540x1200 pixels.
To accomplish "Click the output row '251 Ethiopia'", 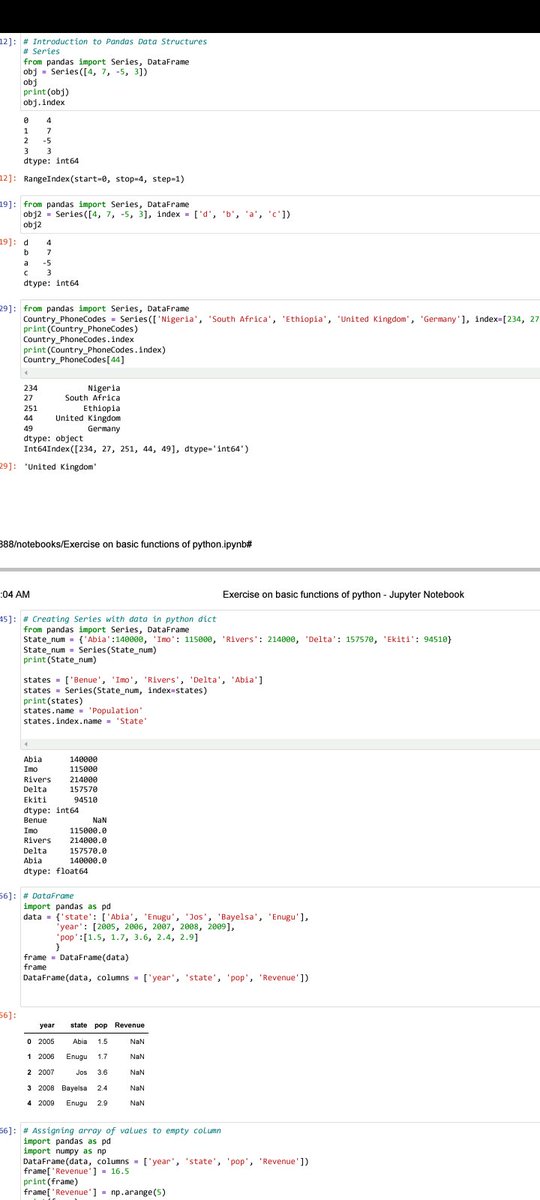I will tap(72, 408).
